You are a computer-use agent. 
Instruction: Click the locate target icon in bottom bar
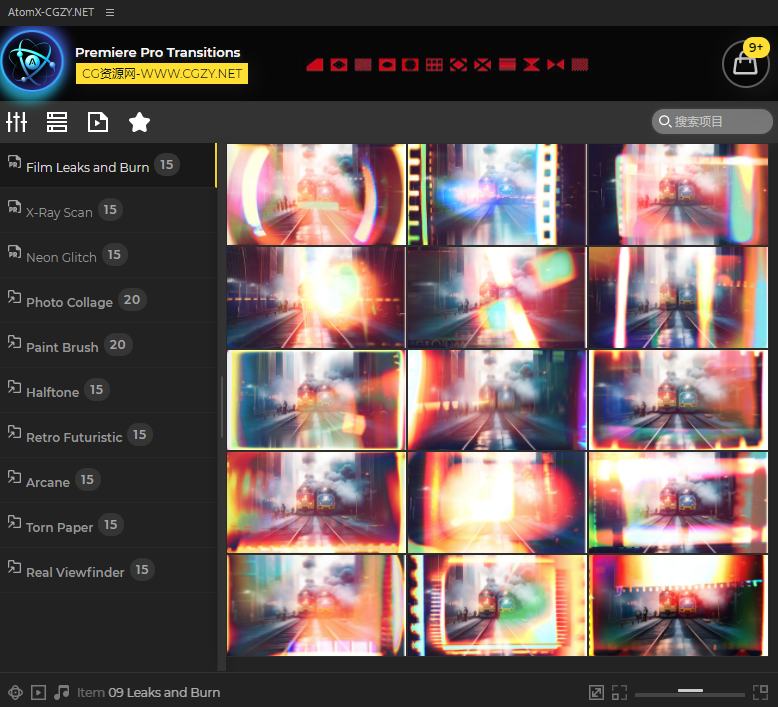(15, 692)
